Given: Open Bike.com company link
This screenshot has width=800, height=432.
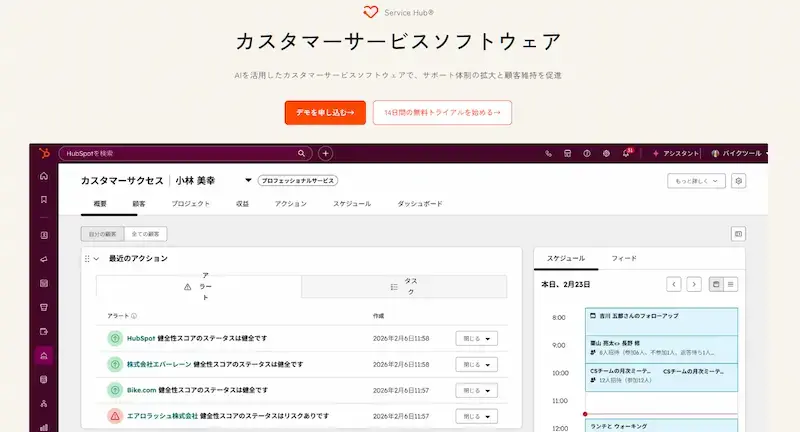Looking at the screenshot, I should 141,390.
